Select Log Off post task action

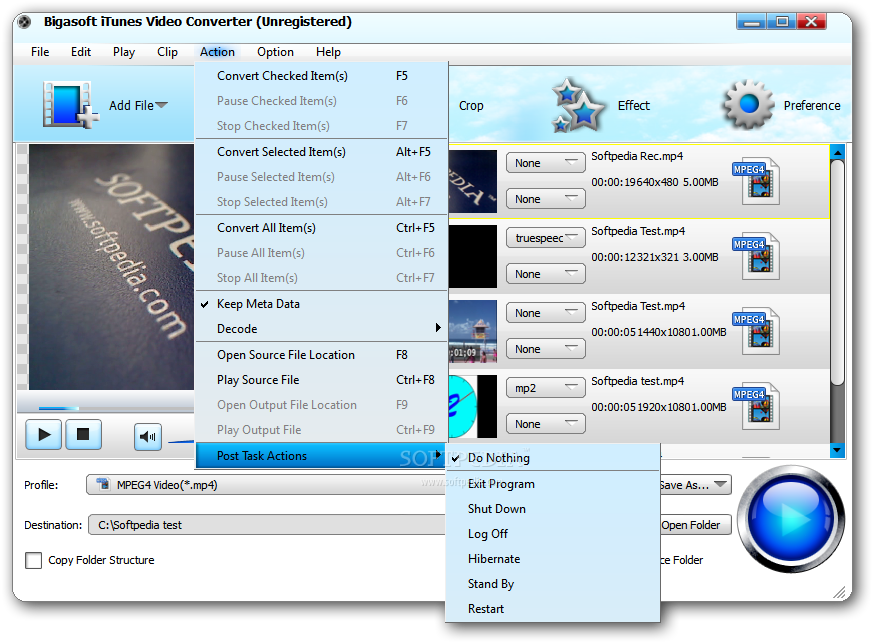(553, 534)
